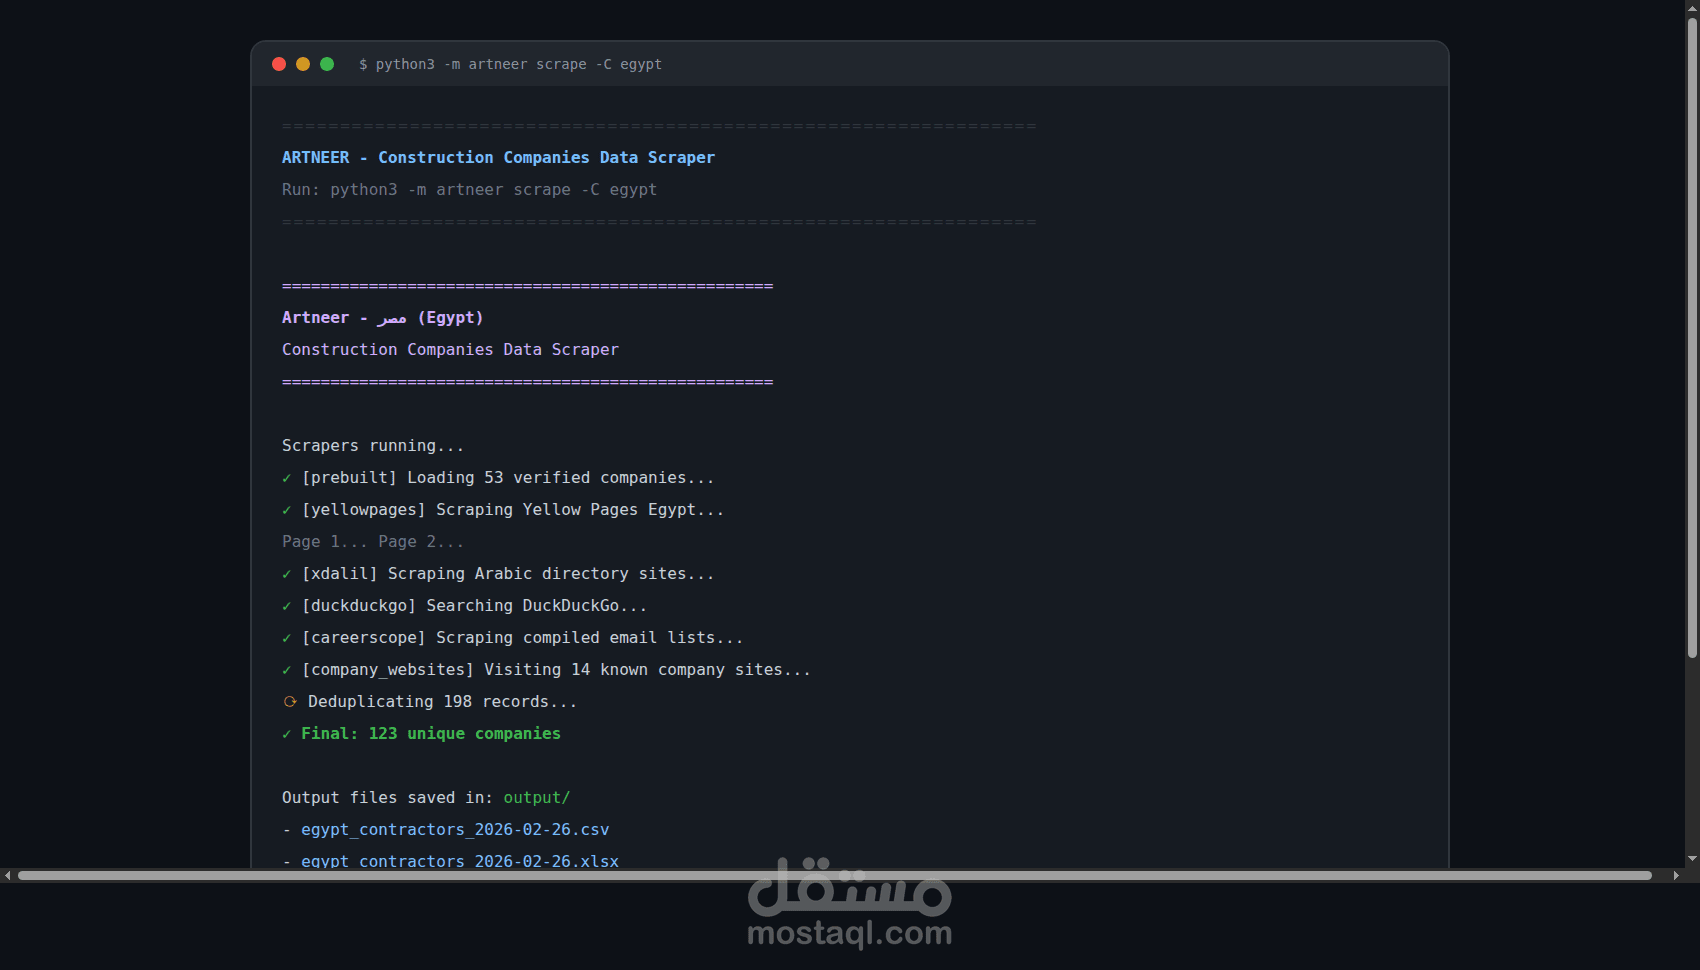Viewport: 1700px width, 970px height.
Task: Click the checkmark beside the [yellowpages] line
Action: (x=287, y=510)
